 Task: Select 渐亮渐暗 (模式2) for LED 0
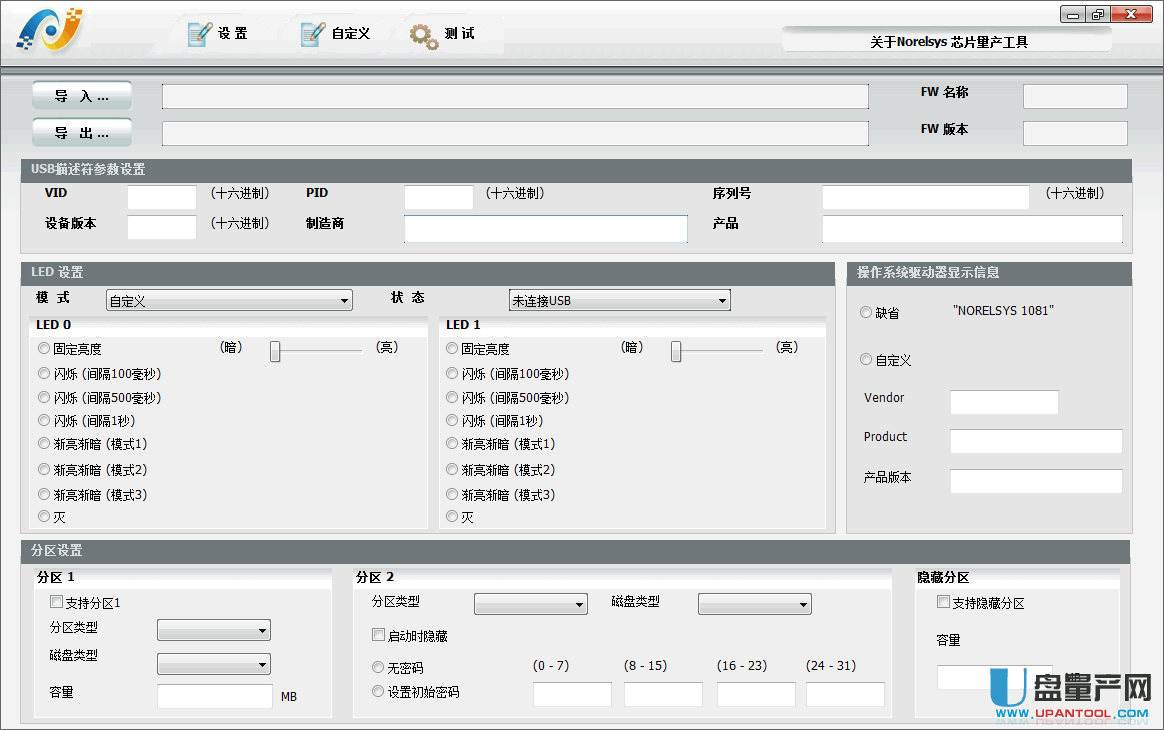point(42,469)
